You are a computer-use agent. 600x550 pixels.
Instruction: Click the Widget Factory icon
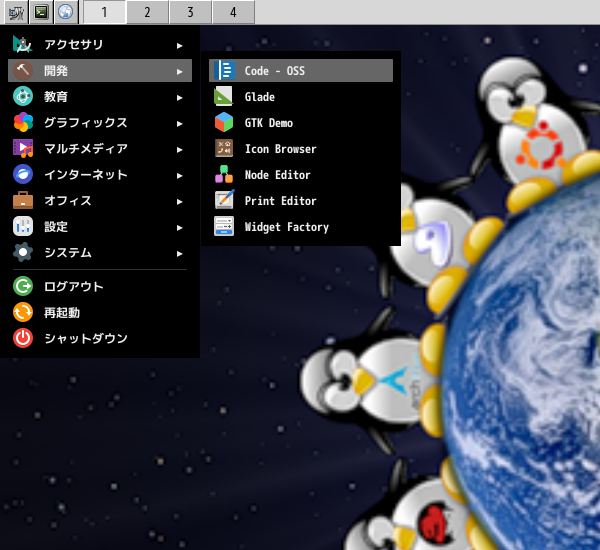coord(224,227)
